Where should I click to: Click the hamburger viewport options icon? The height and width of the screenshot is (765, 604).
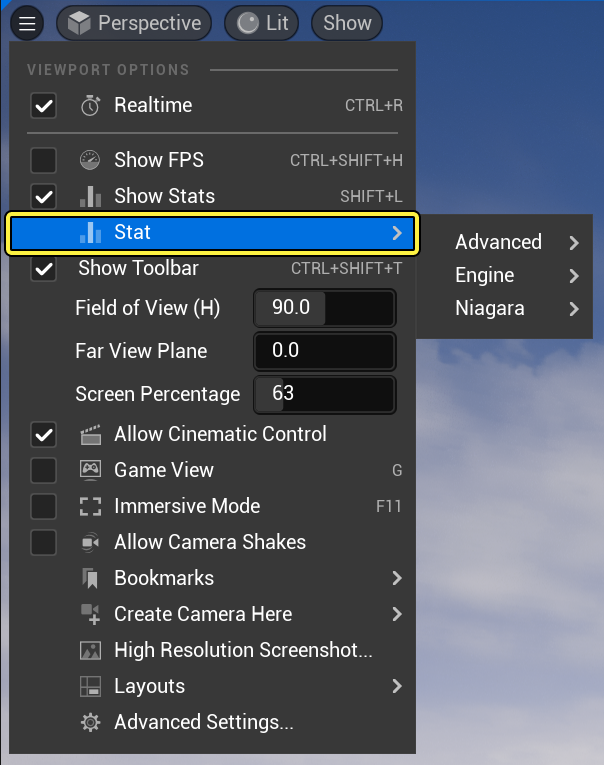tap(27, 23)
